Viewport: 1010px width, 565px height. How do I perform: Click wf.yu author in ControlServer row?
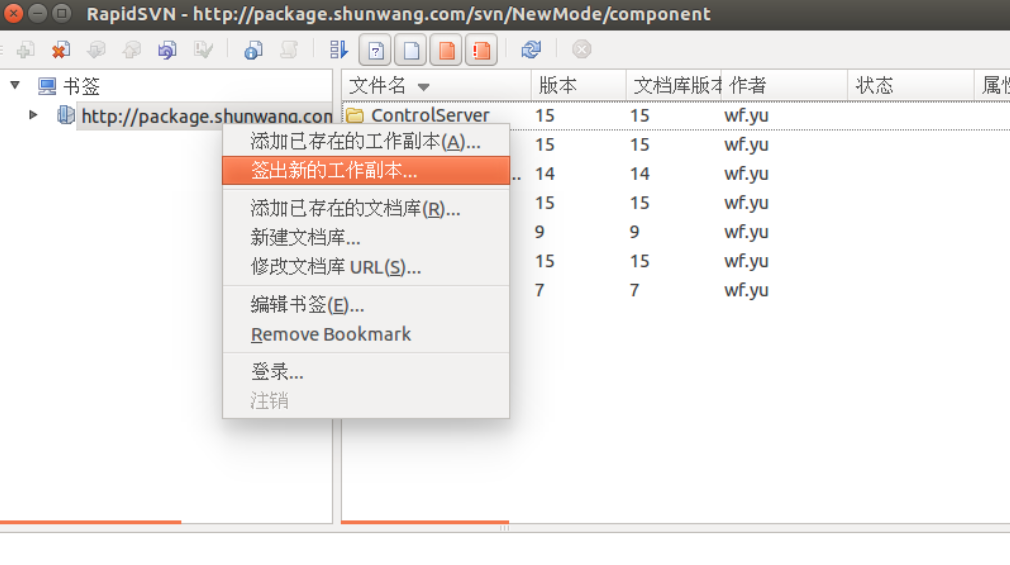pyautogui.click(x=746, y=116)
